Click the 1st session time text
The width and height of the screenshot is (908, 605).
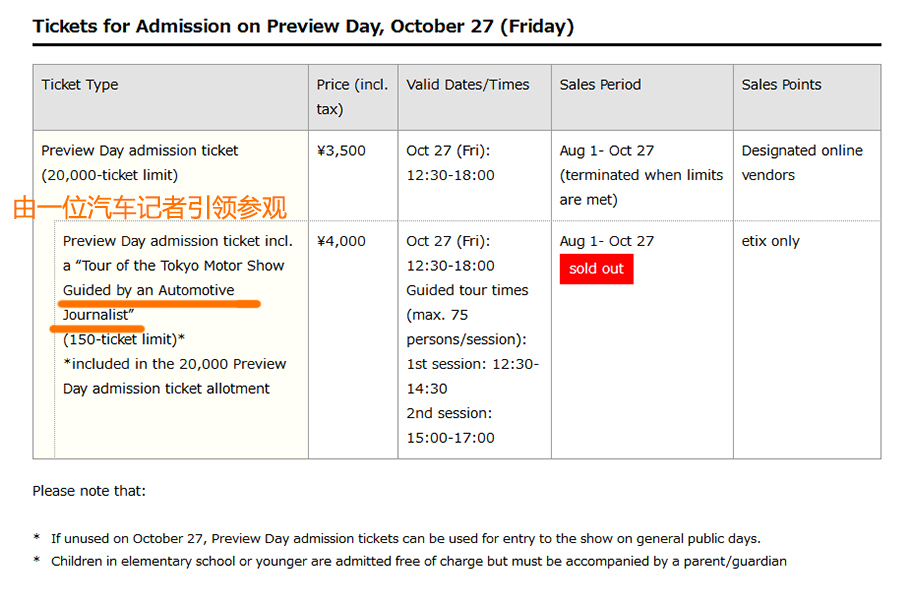click(x=473, y=376)
